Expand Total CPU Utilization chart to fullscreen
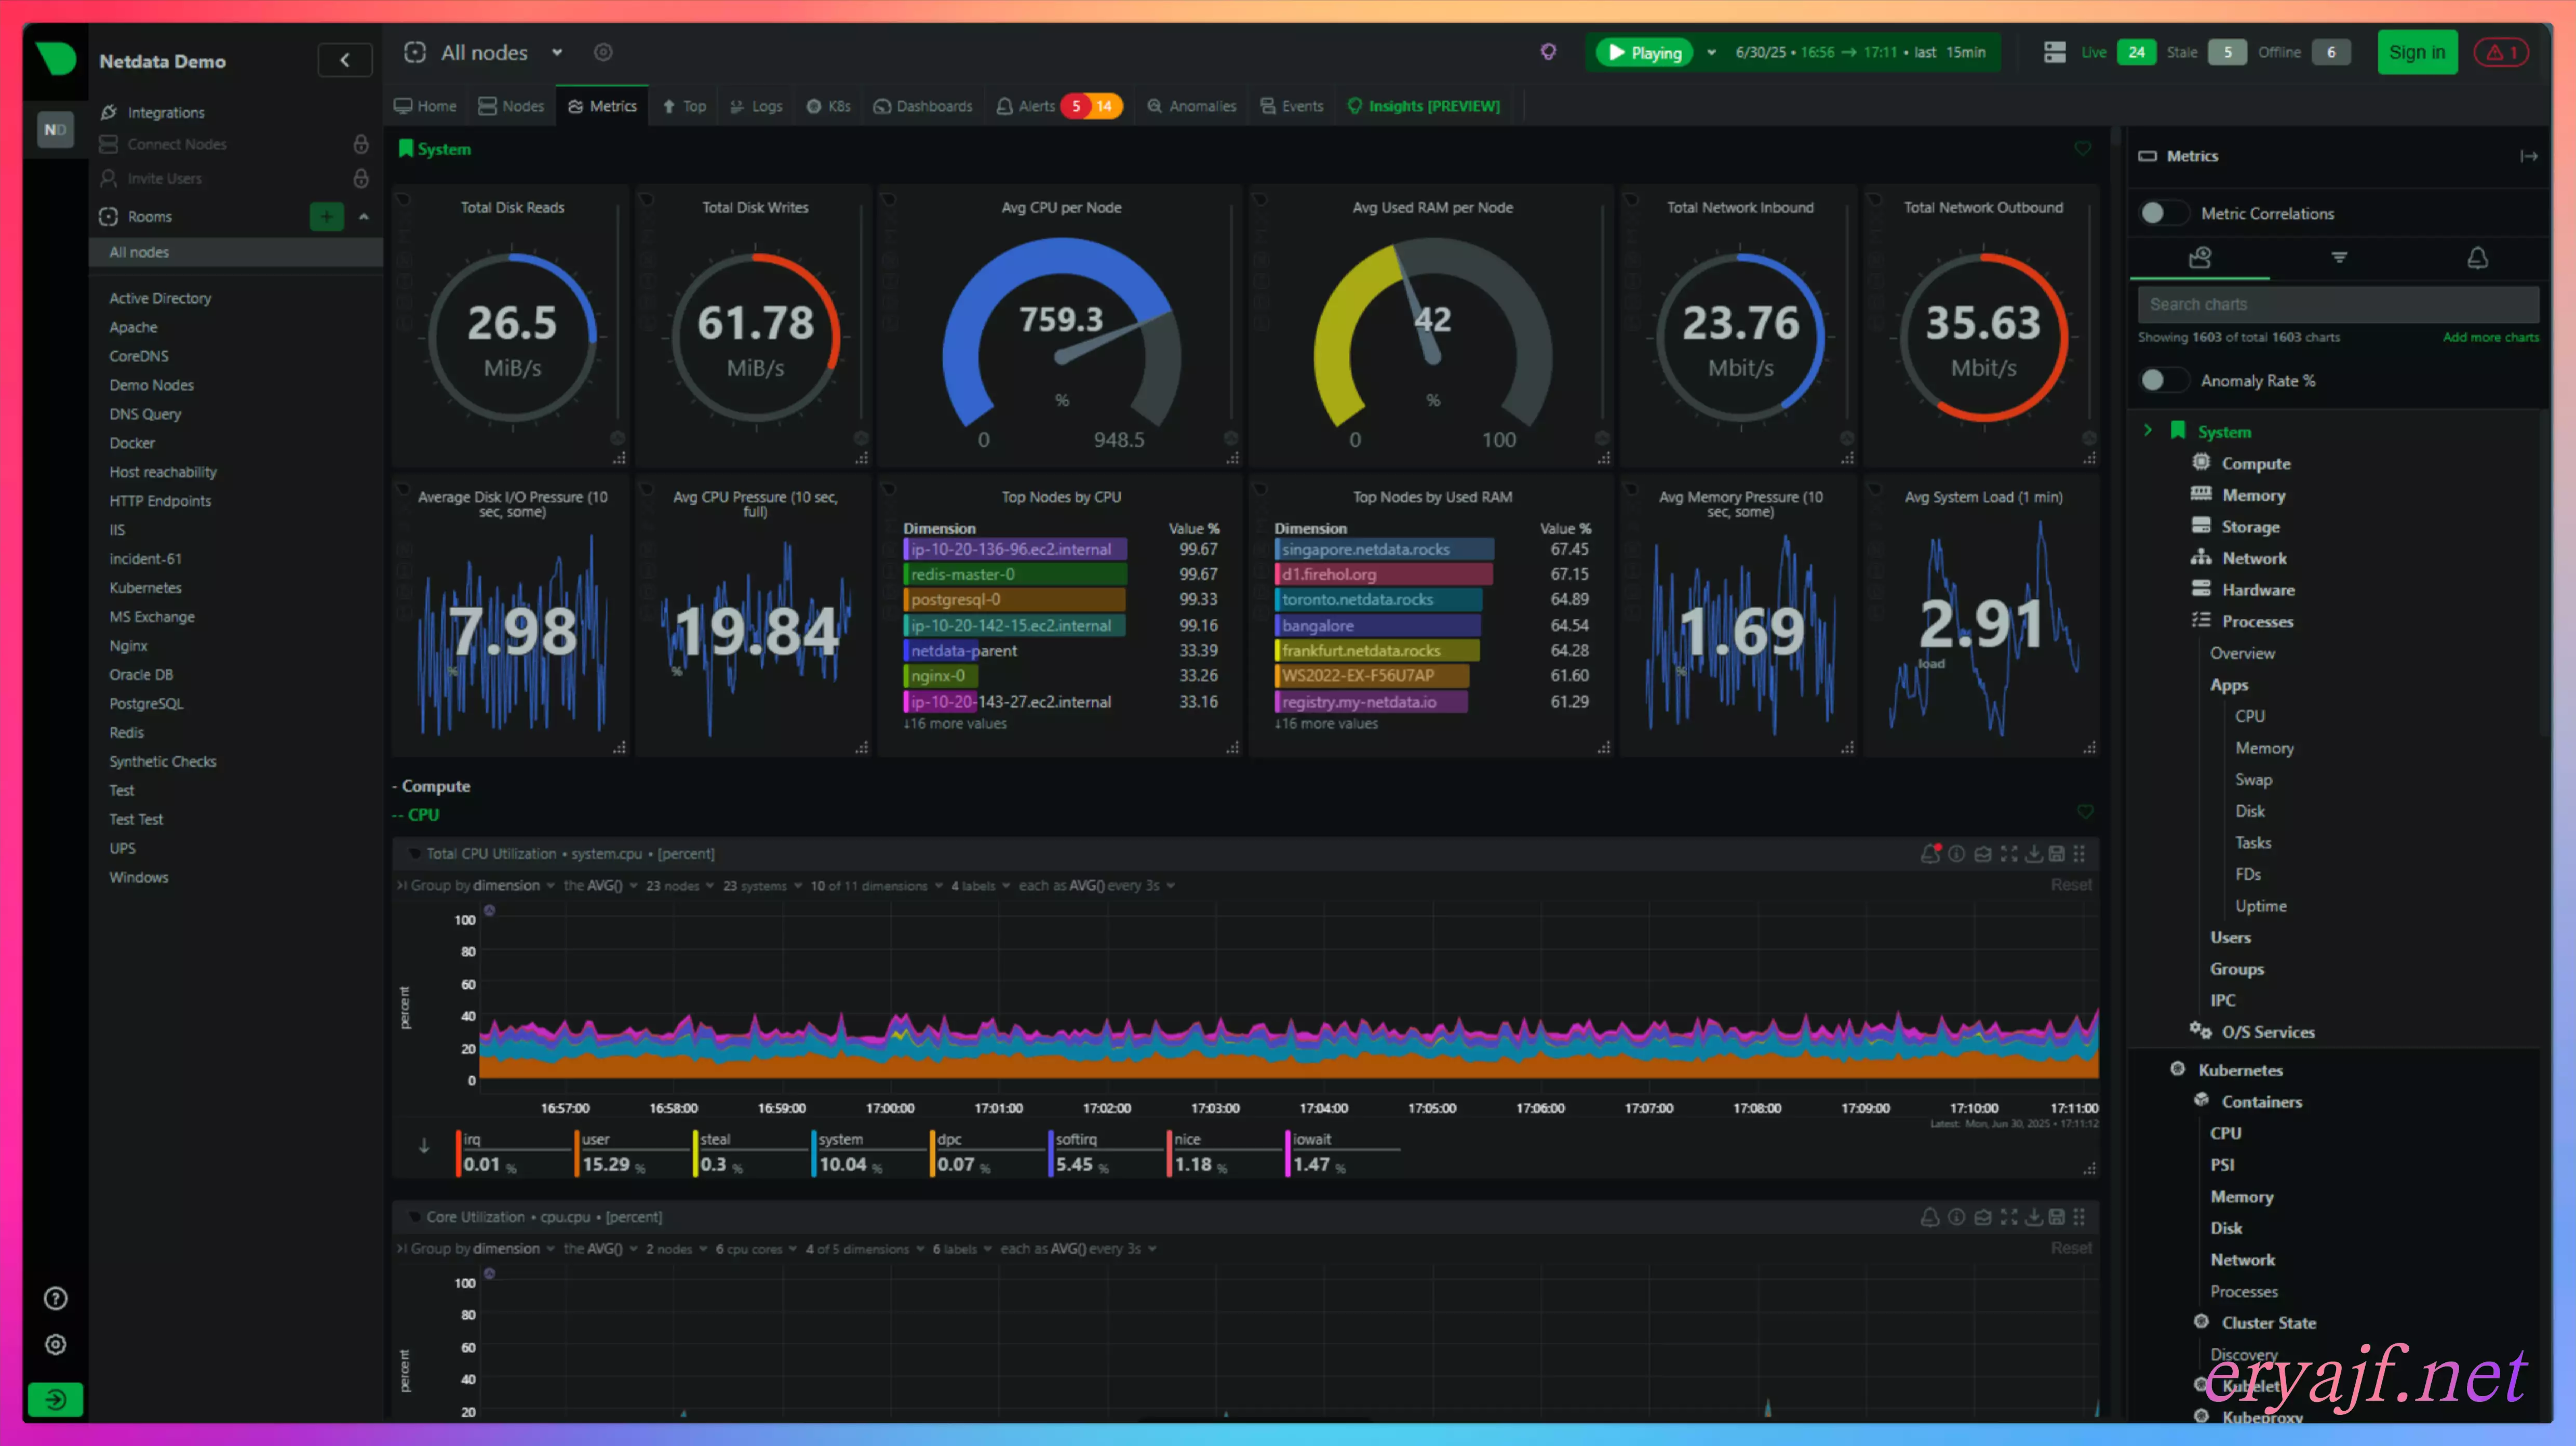Viewport: 2576px width, 1446px height. [2008, 854]
